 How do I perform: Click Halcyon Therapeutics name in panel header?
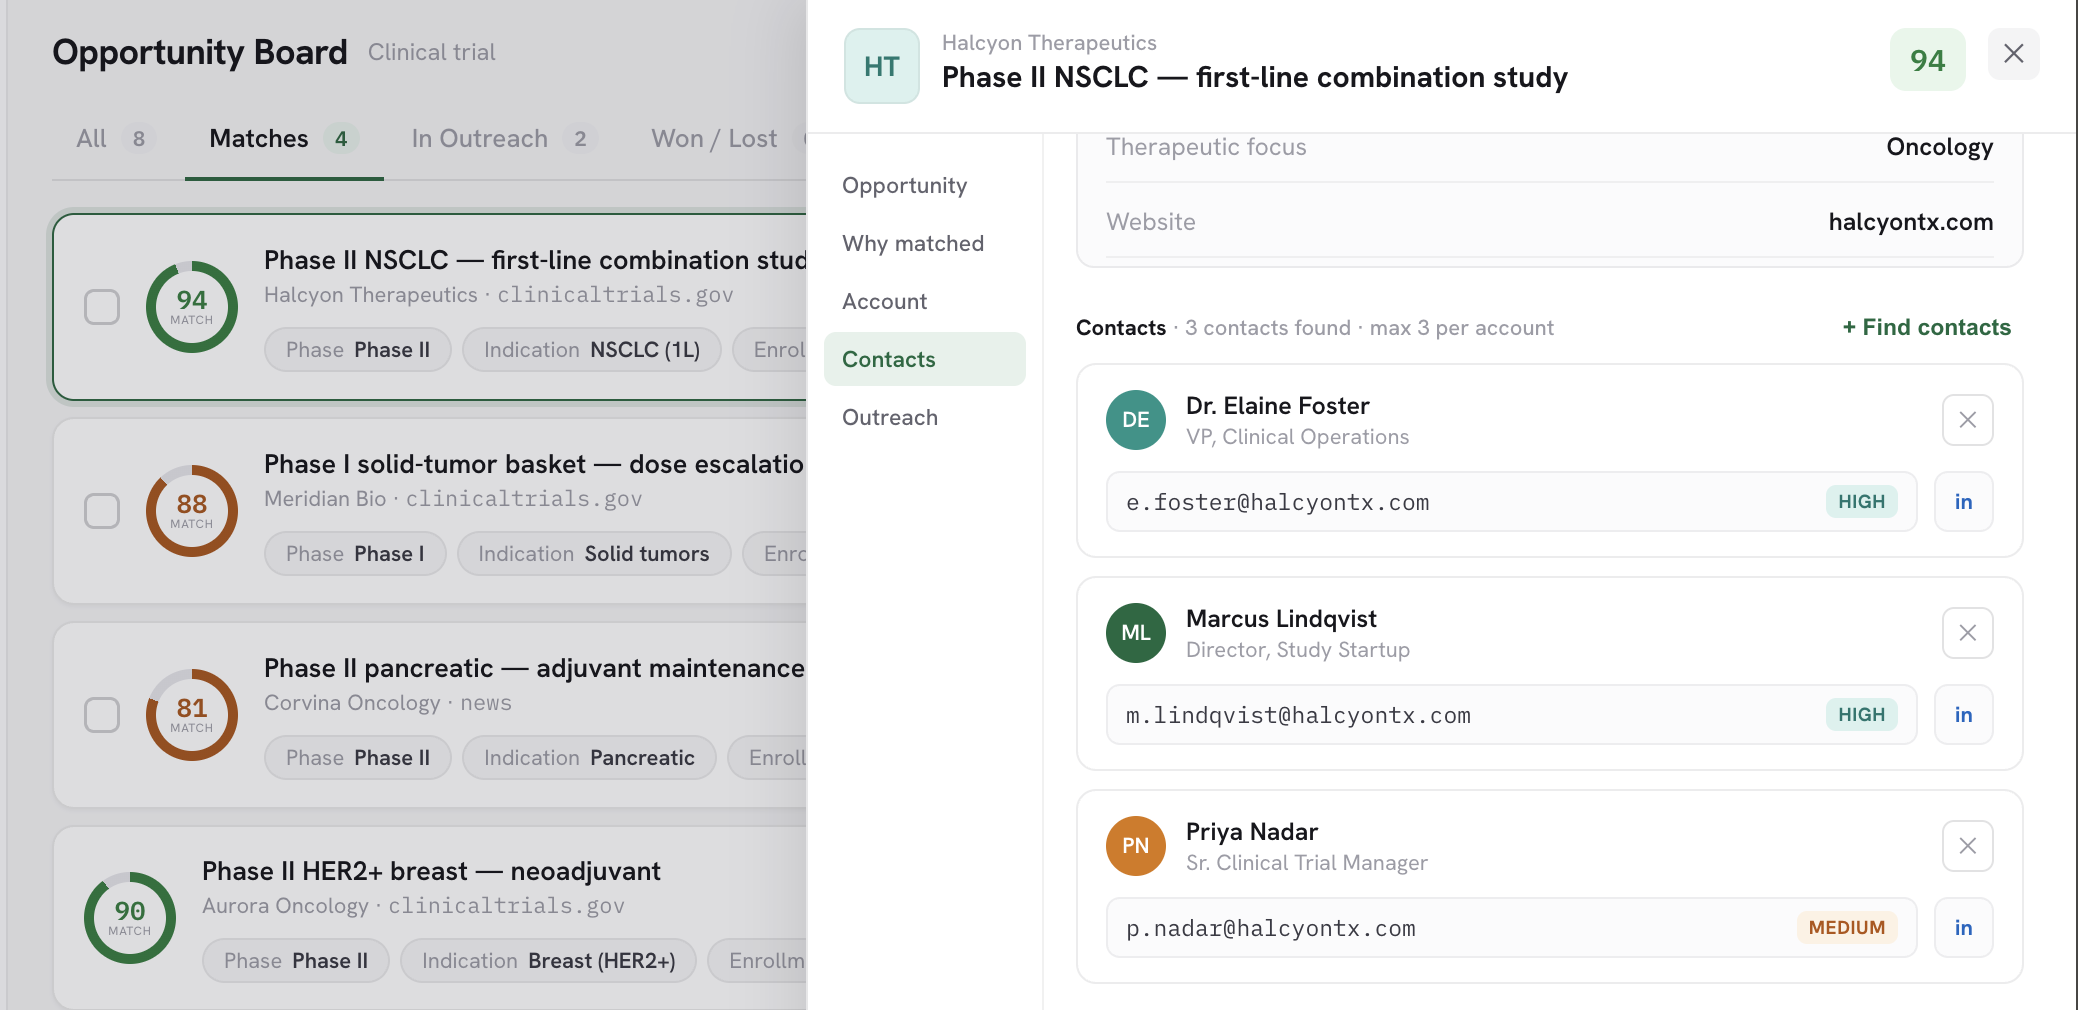pyautogui.click(x=1049, y=43)
